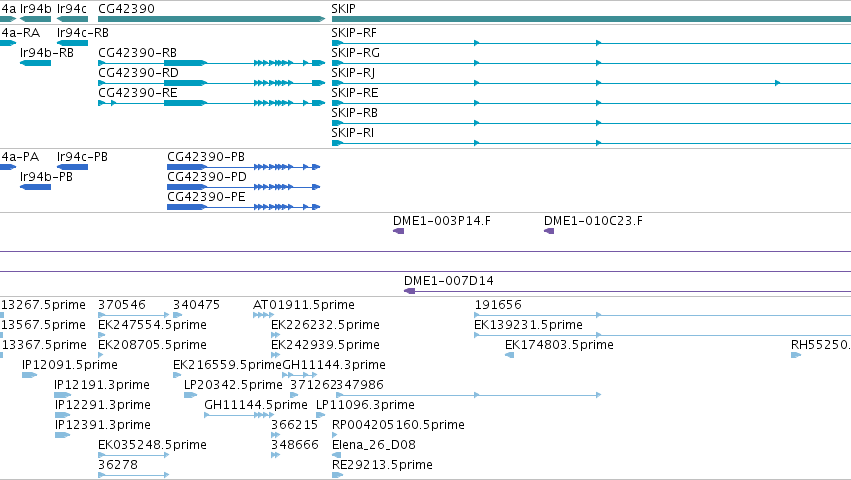Select the Ir94b-PB protein feature
Viewport: 851px width, 480px height.
click(x=35, y=187)
